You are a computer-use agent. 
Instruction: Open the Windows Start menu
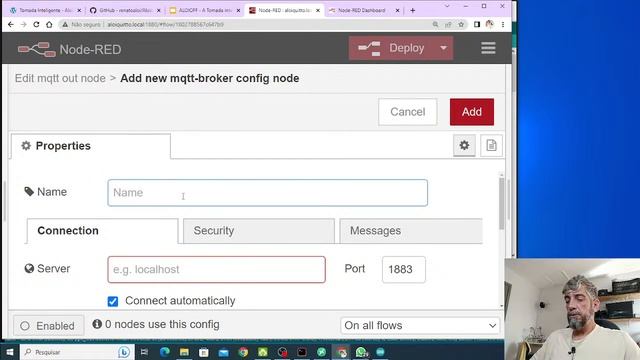coord(10,352)
